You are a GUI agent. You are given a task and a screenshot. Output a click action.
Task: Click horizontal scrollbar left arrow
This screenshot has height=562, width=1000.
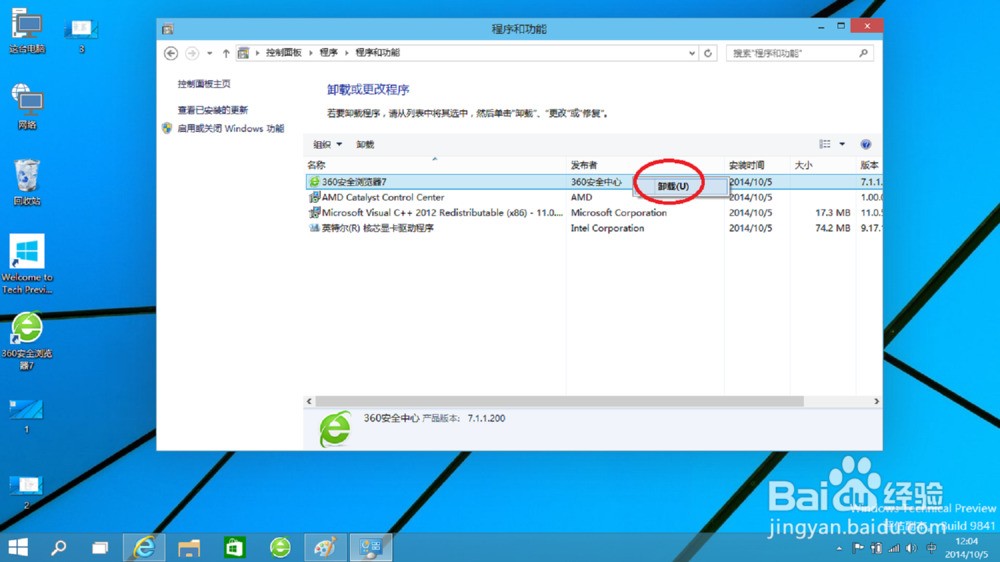tap(309, 401)
